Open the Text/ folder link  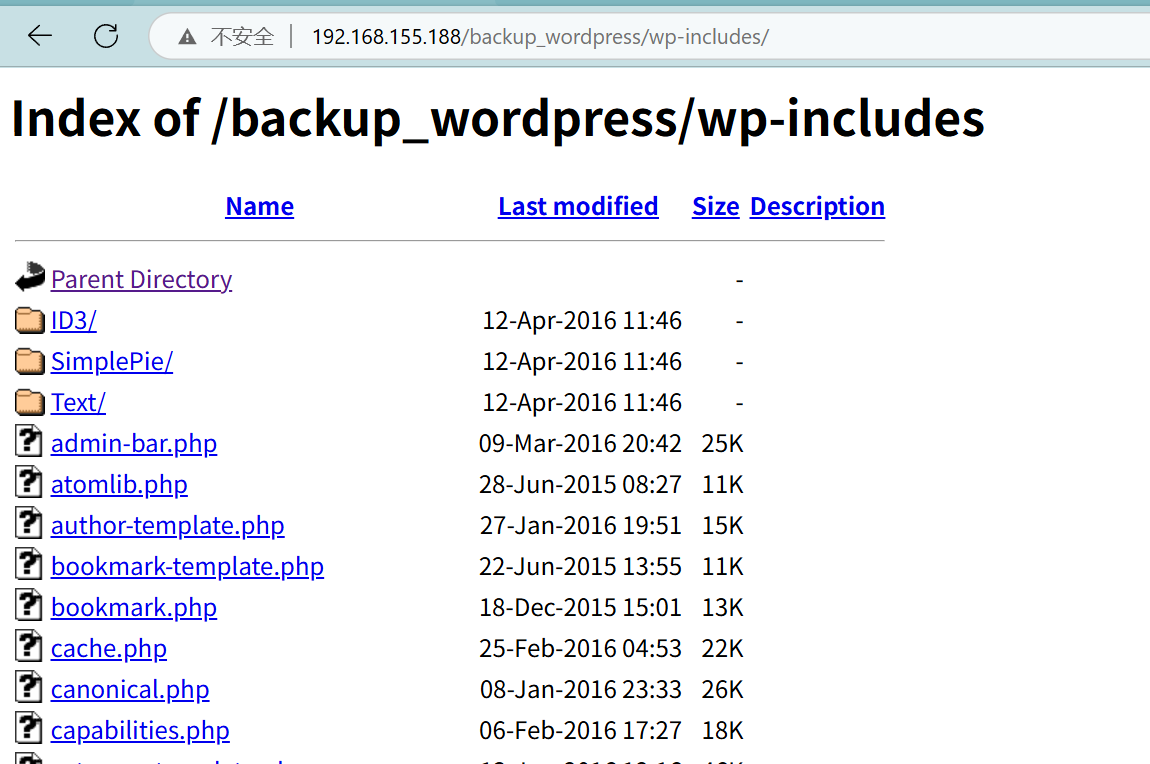pyautogui.click(x=78, y=403)
